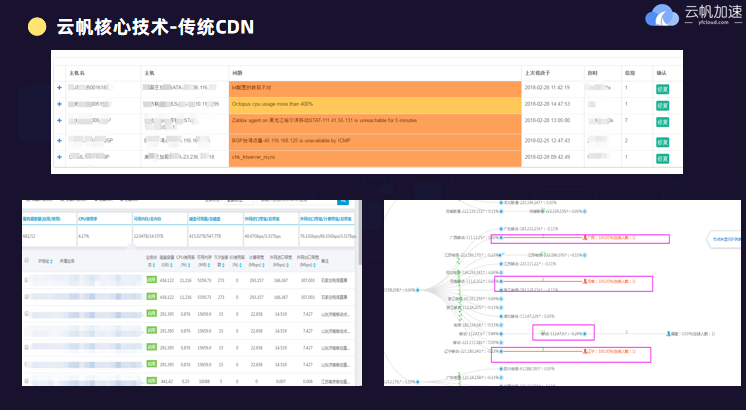Viewport: 746px width, 410px height.
Task: Toggle the select-all checkbox in server table header
Action: pos(27,261)
